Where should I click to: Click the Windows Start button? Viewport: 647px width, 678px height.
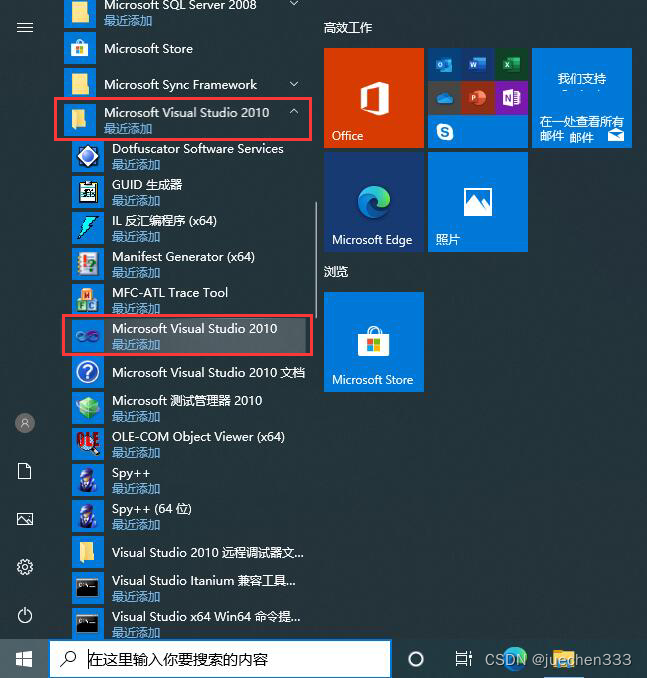[x=24, y=659]
